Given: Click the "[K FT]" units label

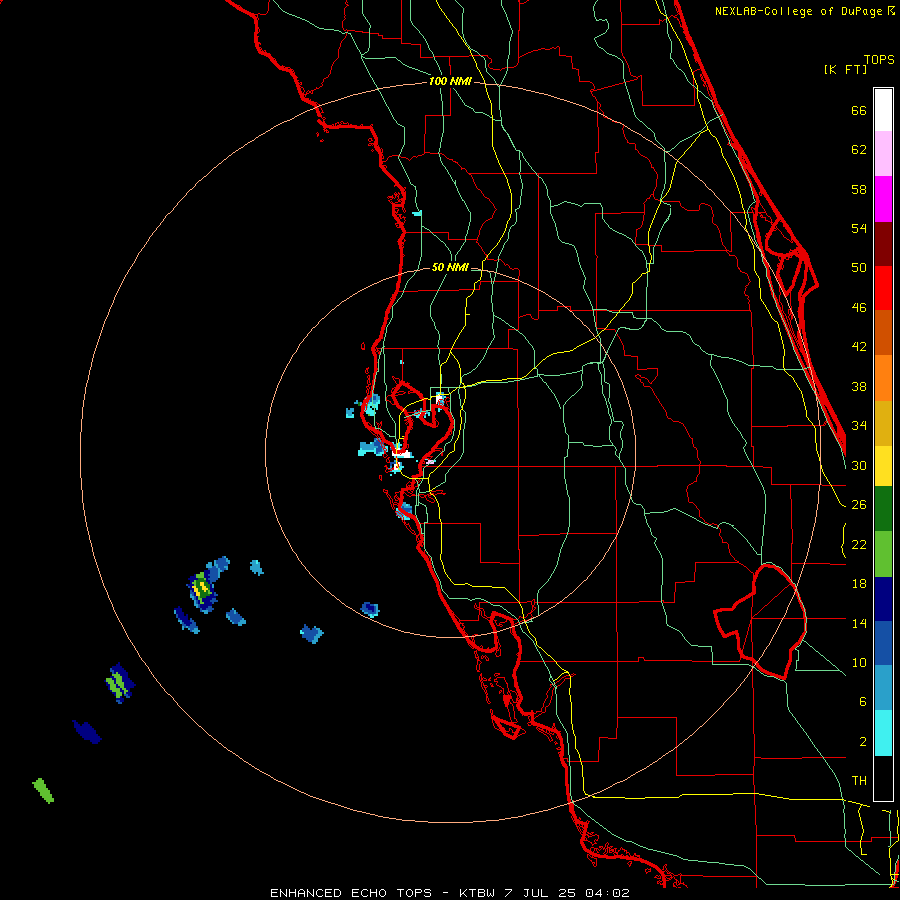Looking at the screenshot, I should [x=845, y=69].
